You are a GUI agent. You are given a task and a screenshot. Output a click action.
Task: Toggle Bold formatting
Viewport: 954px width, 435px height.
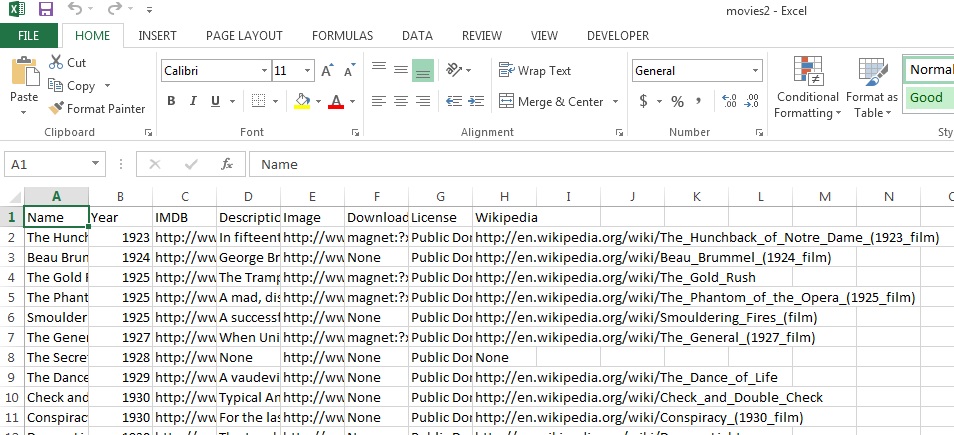coord(171,101)
